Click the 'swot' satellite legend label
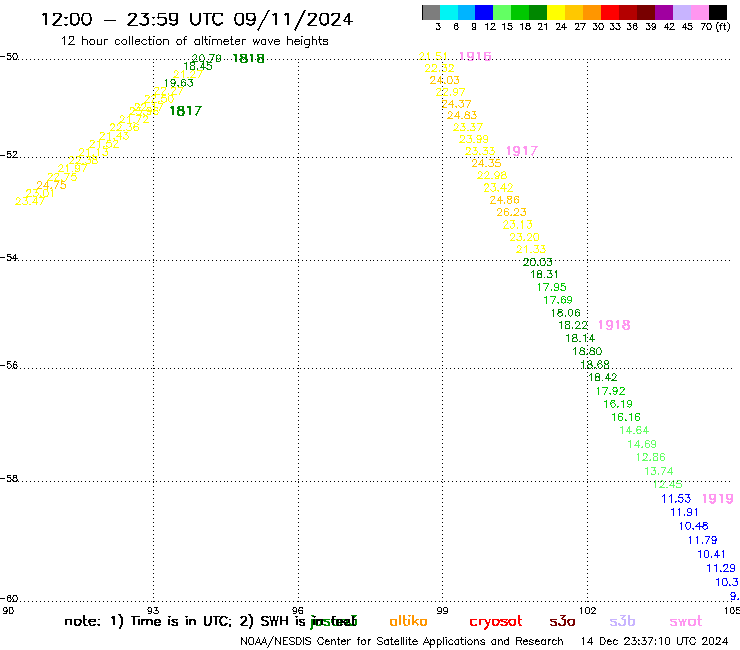Screen dimensions: 740x650 pos(686,621)
